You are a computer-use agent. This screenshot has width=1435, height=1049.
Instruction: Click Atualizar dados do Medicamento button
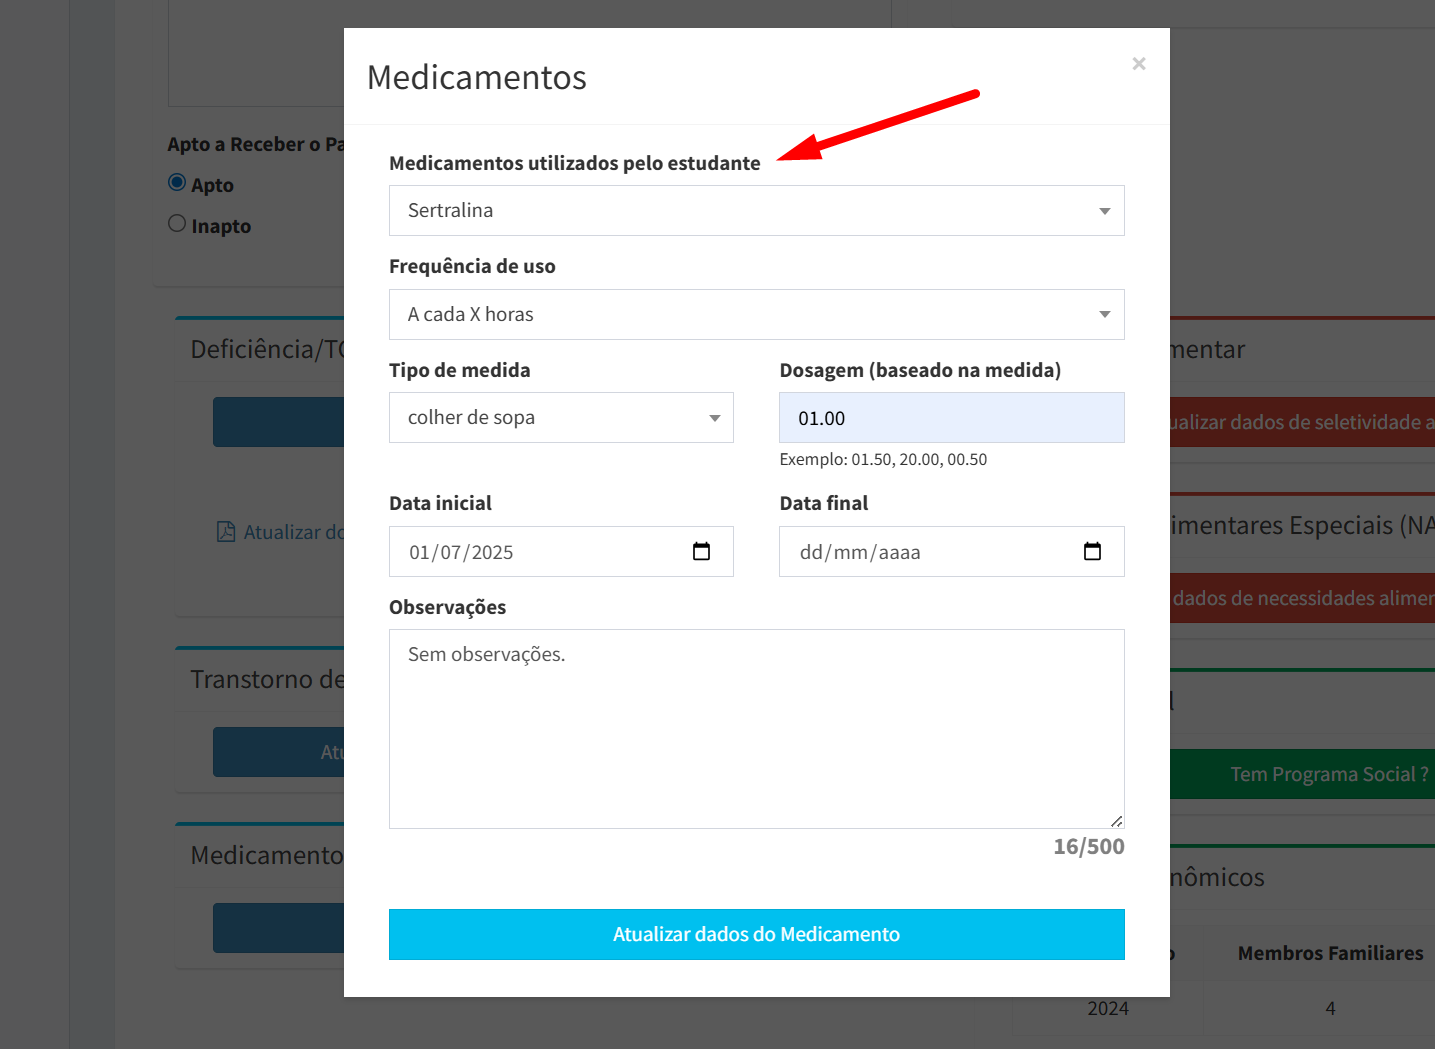tap(756, 934)
